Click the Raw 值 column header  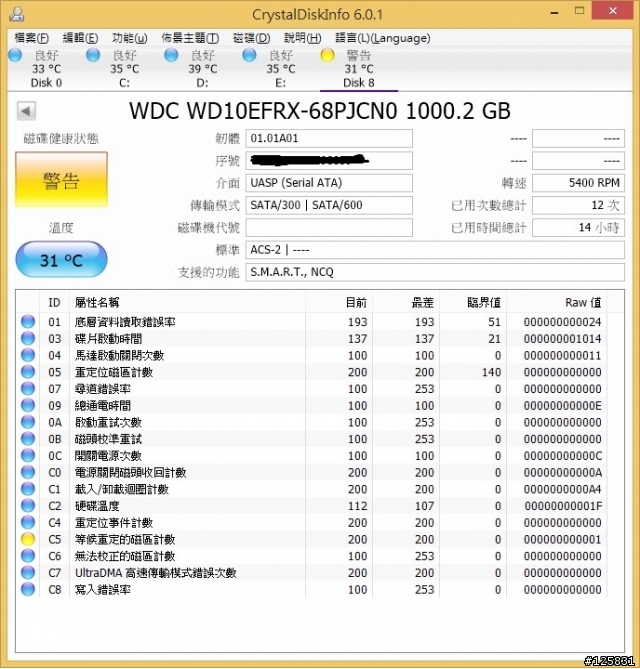pyautogui.click(x=557, y=303)
